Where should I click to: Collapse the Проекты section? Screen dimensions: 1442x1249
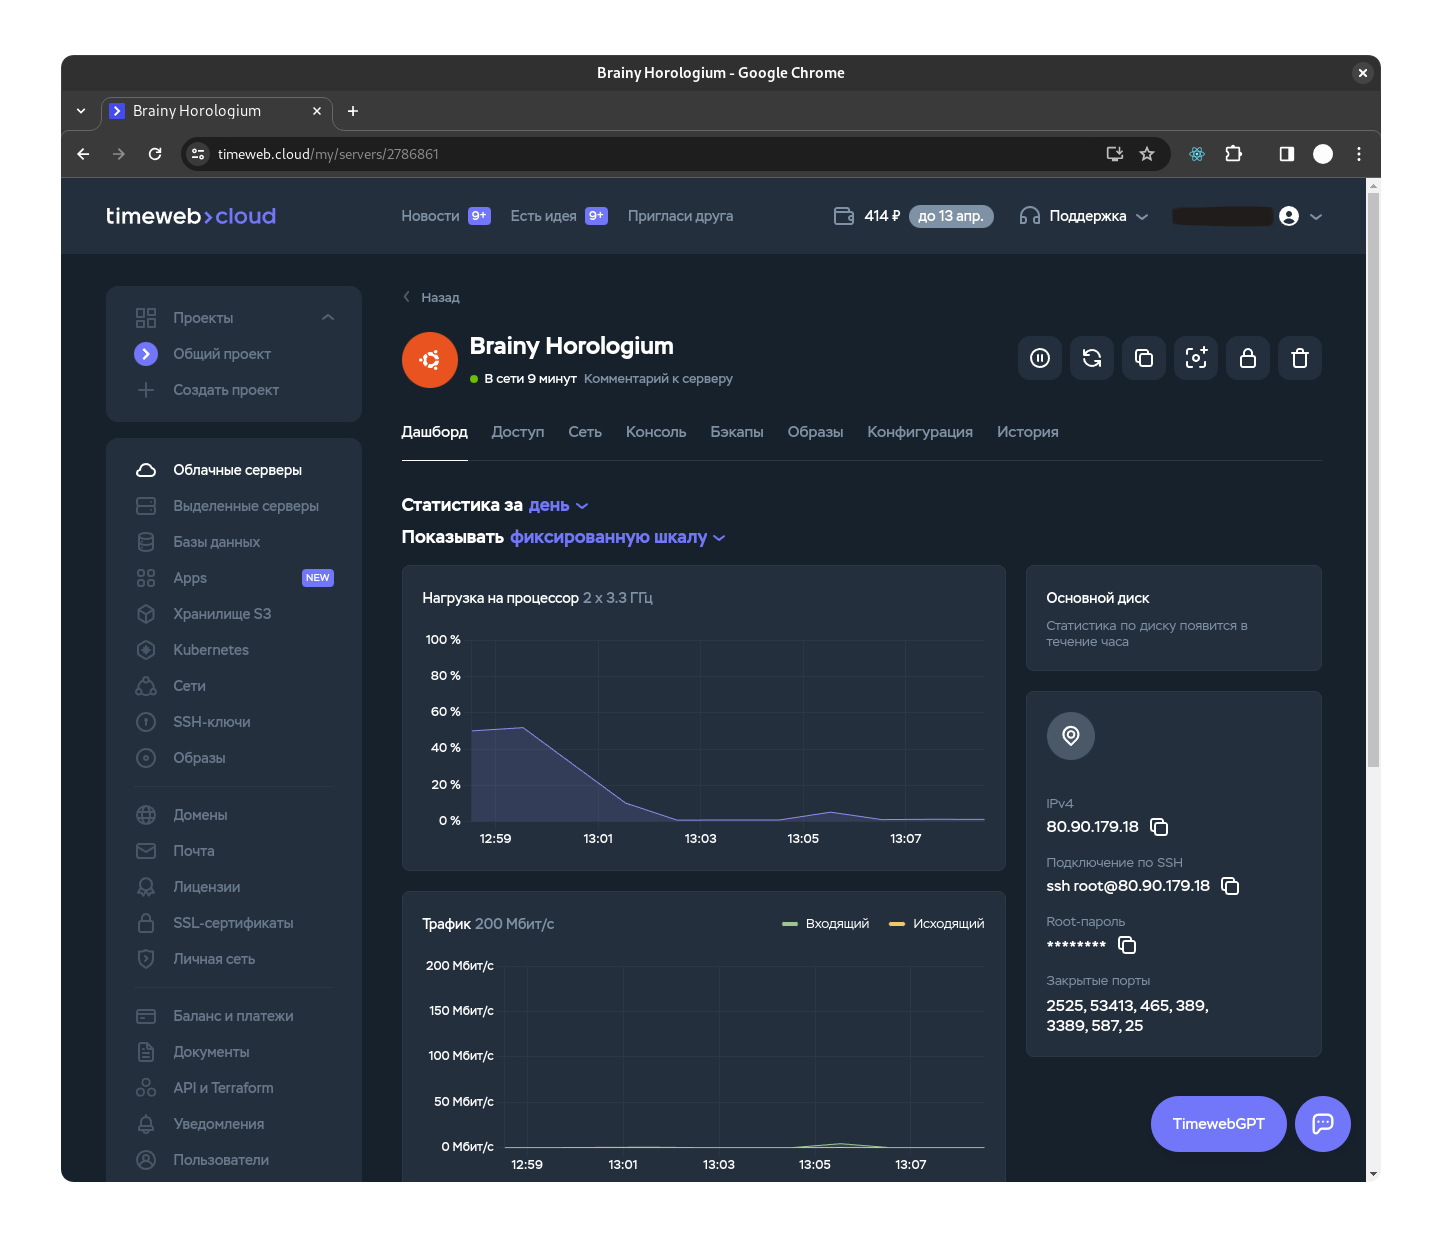click(328, 318)
